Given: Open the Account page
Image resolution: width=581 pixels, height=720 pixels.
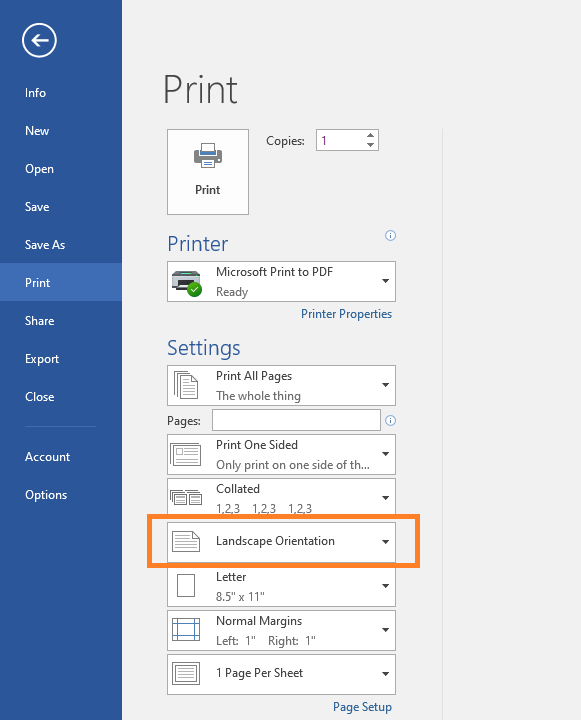Looking at the screenshot, I should coord(47,457).
